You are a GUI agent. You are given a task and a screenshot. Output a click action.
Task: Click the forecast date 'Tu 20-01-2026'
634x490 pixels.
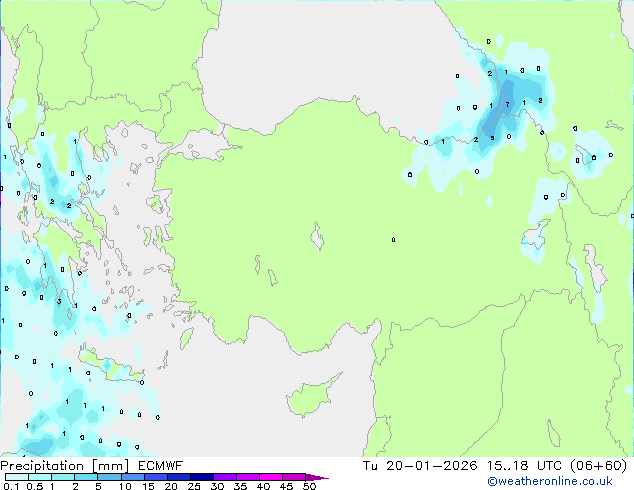(x=420, y=466)
